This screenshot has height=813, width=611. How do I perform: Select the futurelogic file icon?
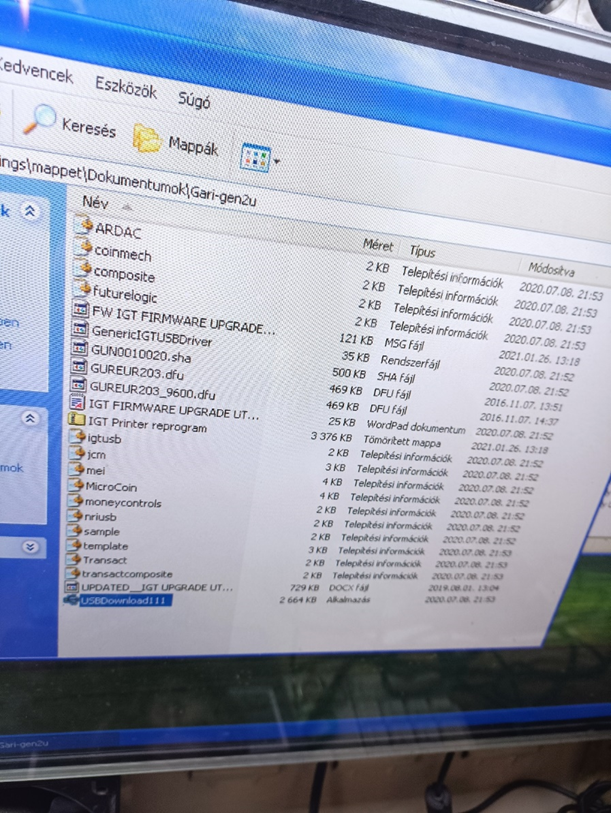(82, 288)
